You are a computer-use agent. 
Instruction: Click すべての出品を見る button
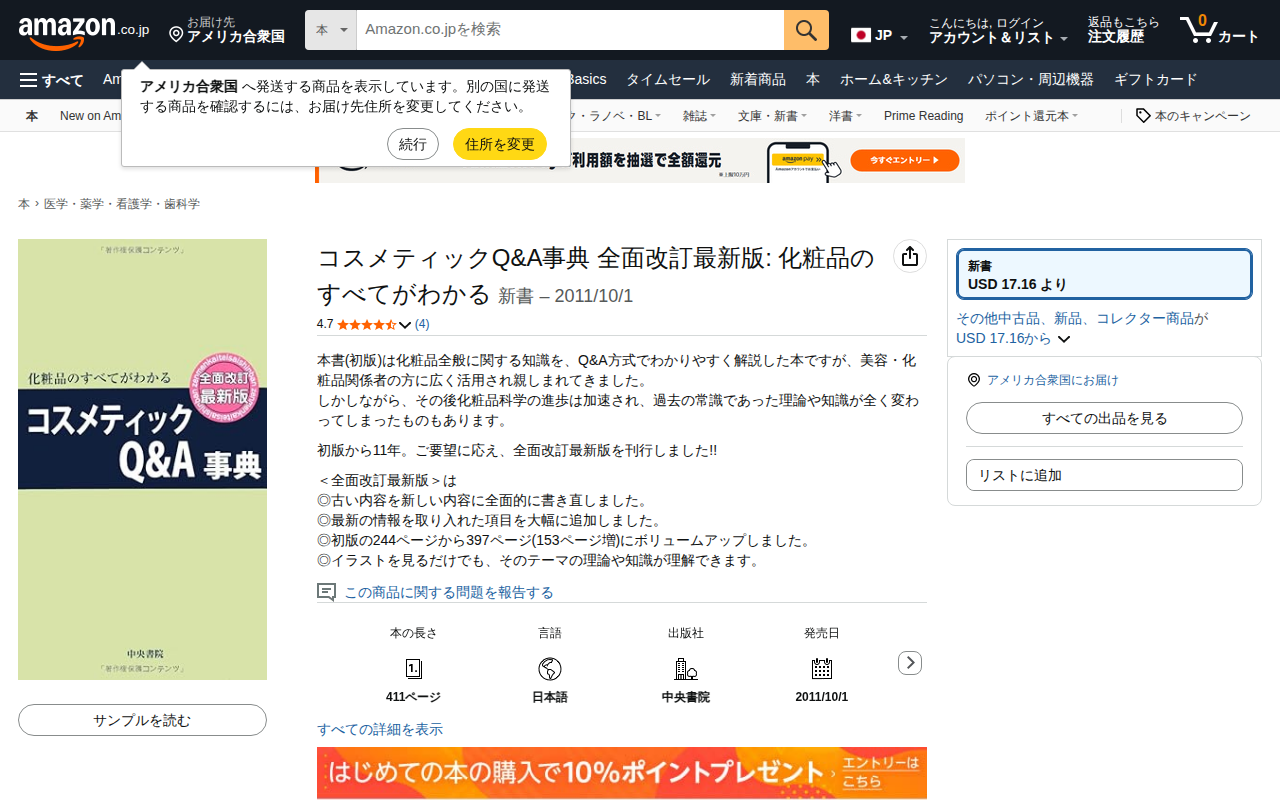1104,418
